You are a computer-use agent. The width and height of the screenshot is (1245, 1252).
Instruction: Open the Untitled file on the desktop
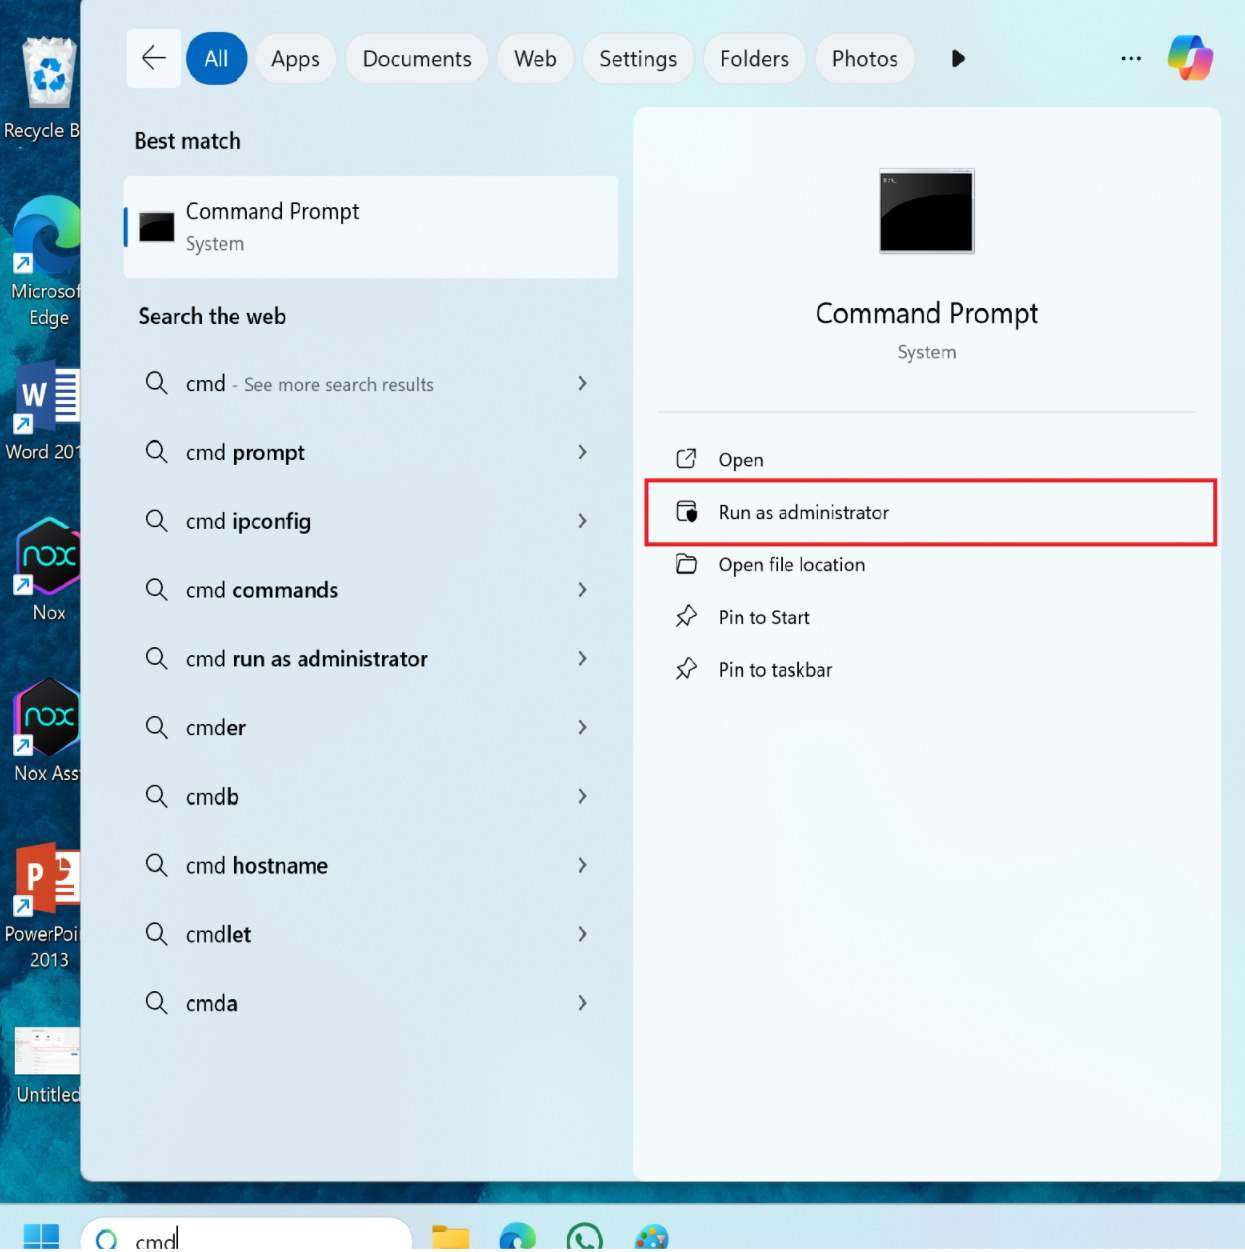coord(46,1050)
